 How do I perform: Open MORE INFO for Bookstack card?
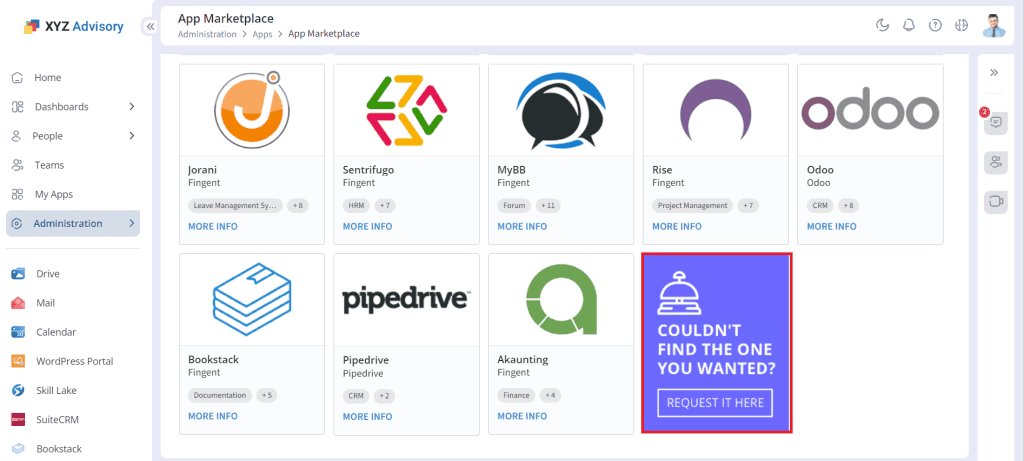213,416
